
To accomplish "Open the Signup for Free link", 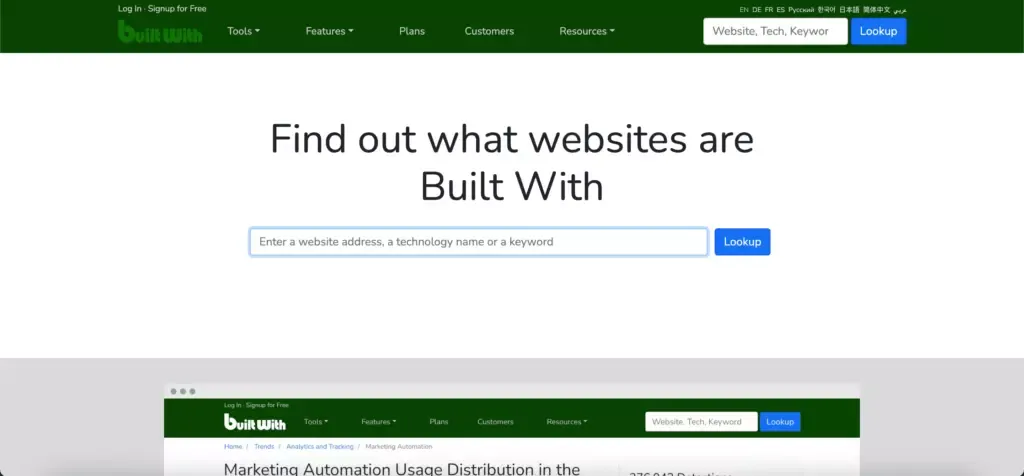I will pos(177,8).
